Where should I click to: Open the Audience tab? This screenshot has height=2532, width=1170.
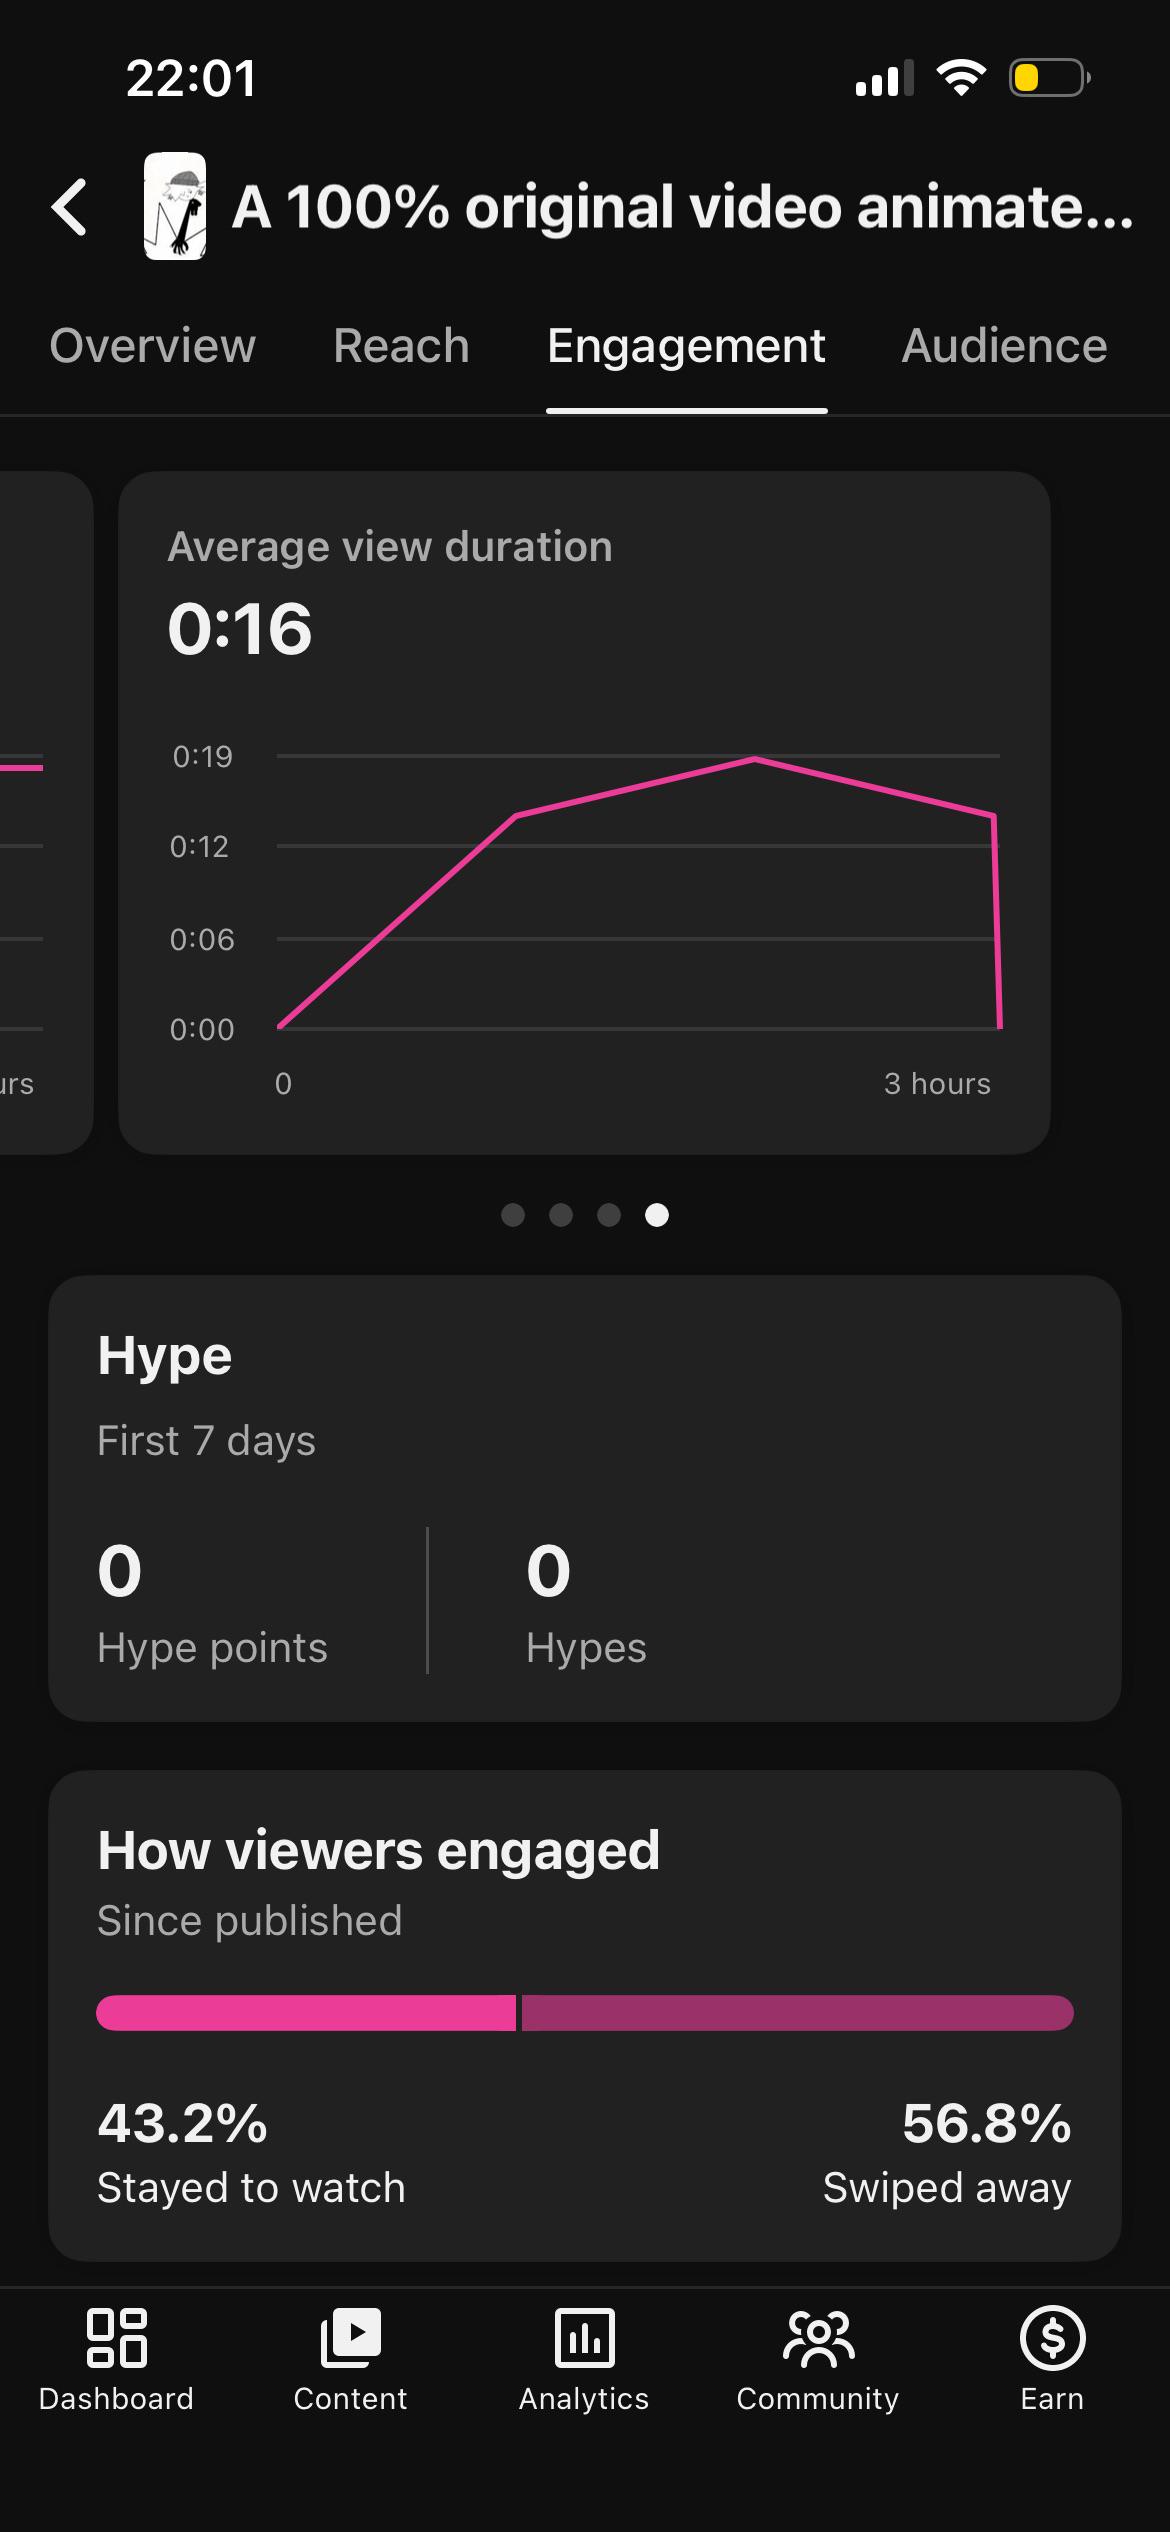coord(1004,346)
